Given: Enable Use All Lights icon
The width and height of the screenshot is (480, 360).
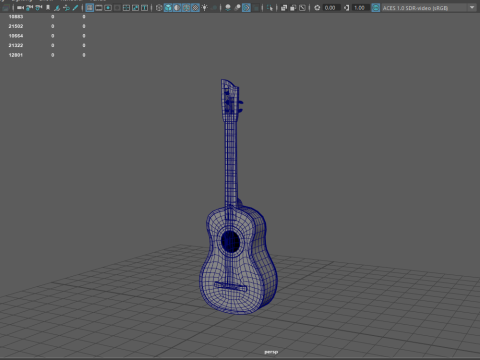Looking at the screenshot, I should pyautogui.click(x=204, y=7).
